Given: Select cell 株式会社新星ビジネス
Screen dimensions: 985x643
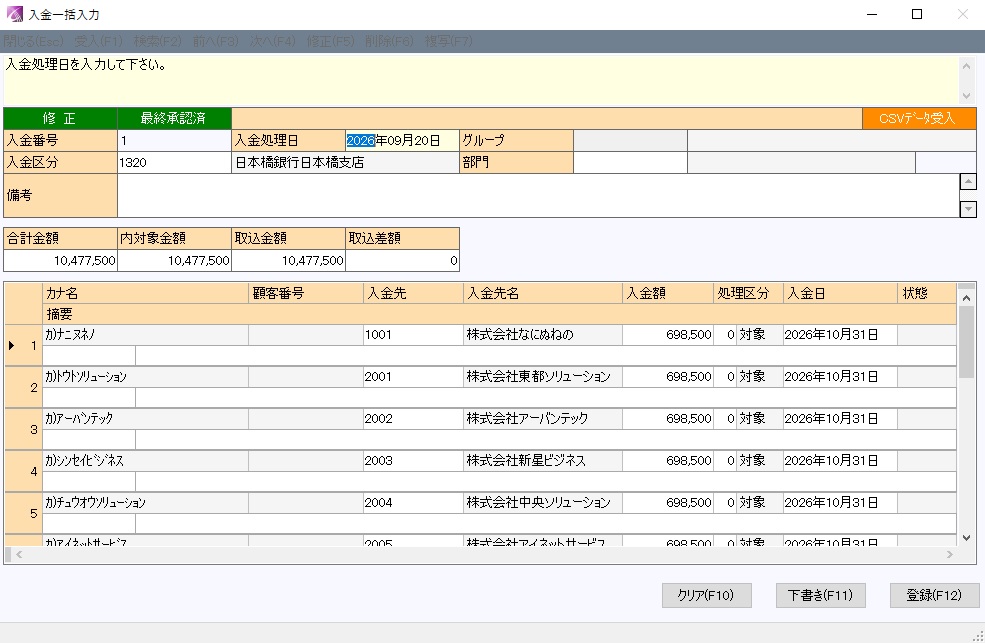Looking at the screenshot, I should click(543, 461).
